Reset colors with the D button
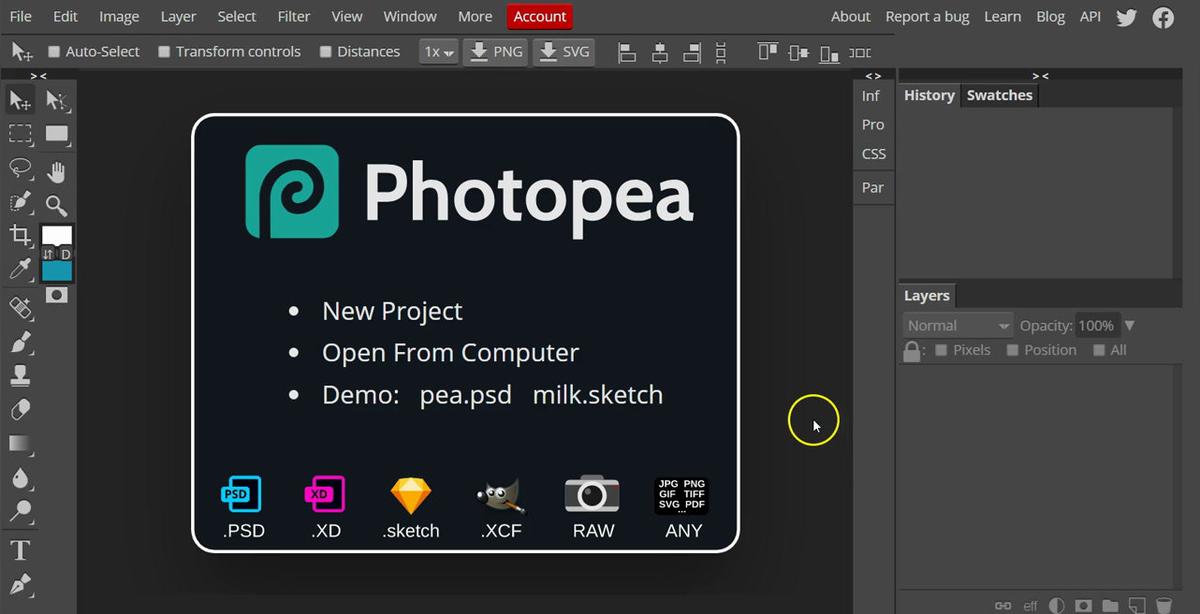1200x614 pixels. coord(66,255)
